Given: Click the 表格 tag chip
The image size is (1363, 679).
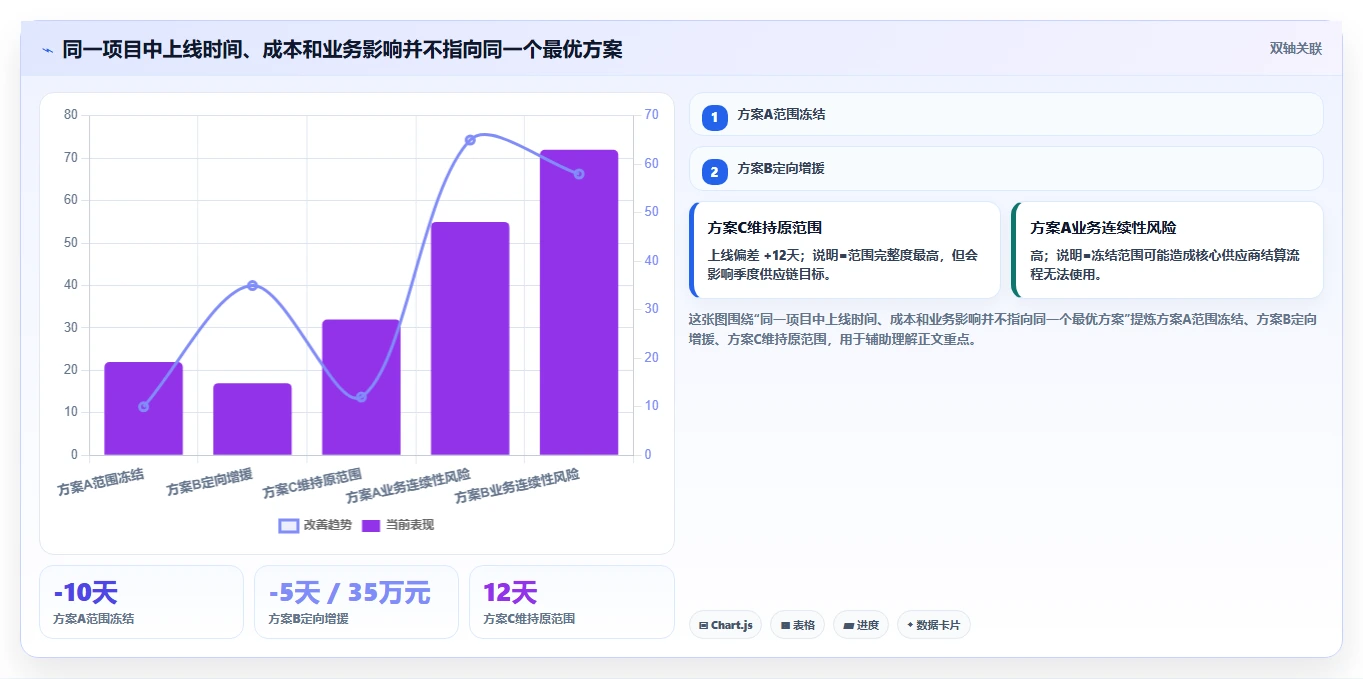Looking at the screenshot, I should tap(797, 625).
